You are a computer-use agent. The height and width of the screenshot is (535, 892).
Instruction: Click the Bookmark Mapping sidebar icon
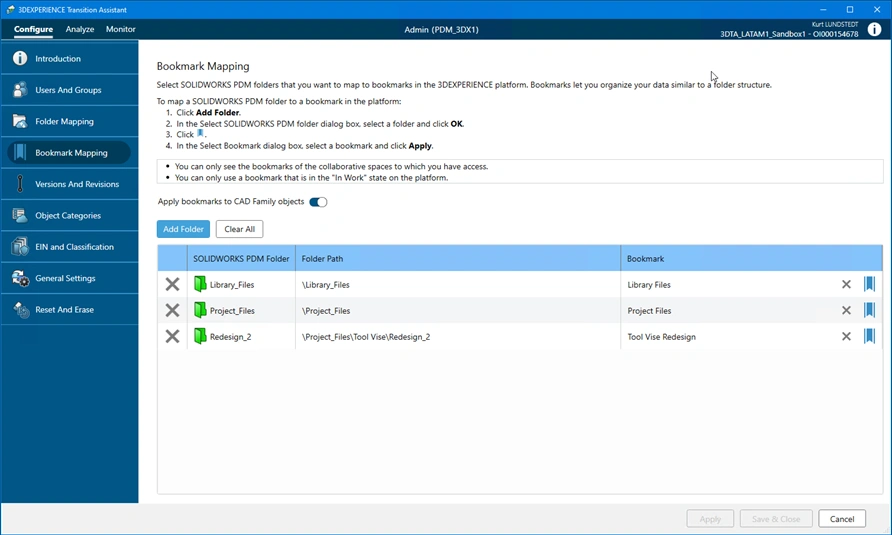pos(20,152)
